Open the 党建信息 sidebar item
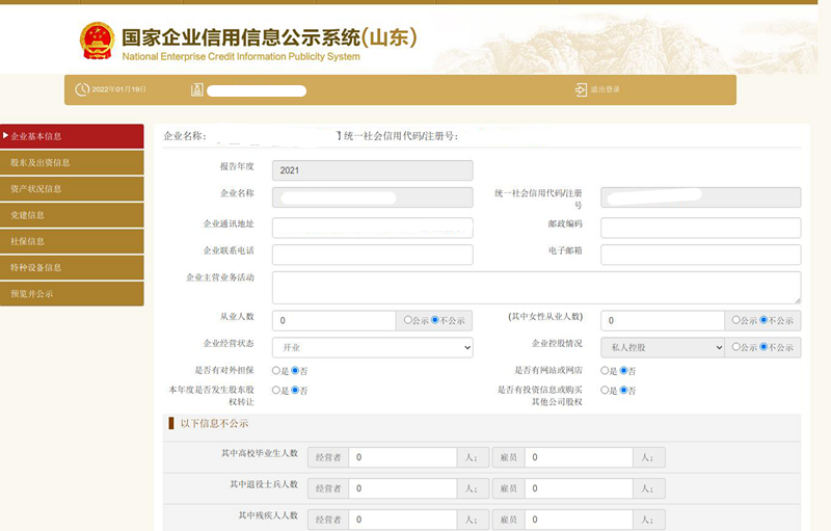The image size is (831, 531). pos(72,215)
